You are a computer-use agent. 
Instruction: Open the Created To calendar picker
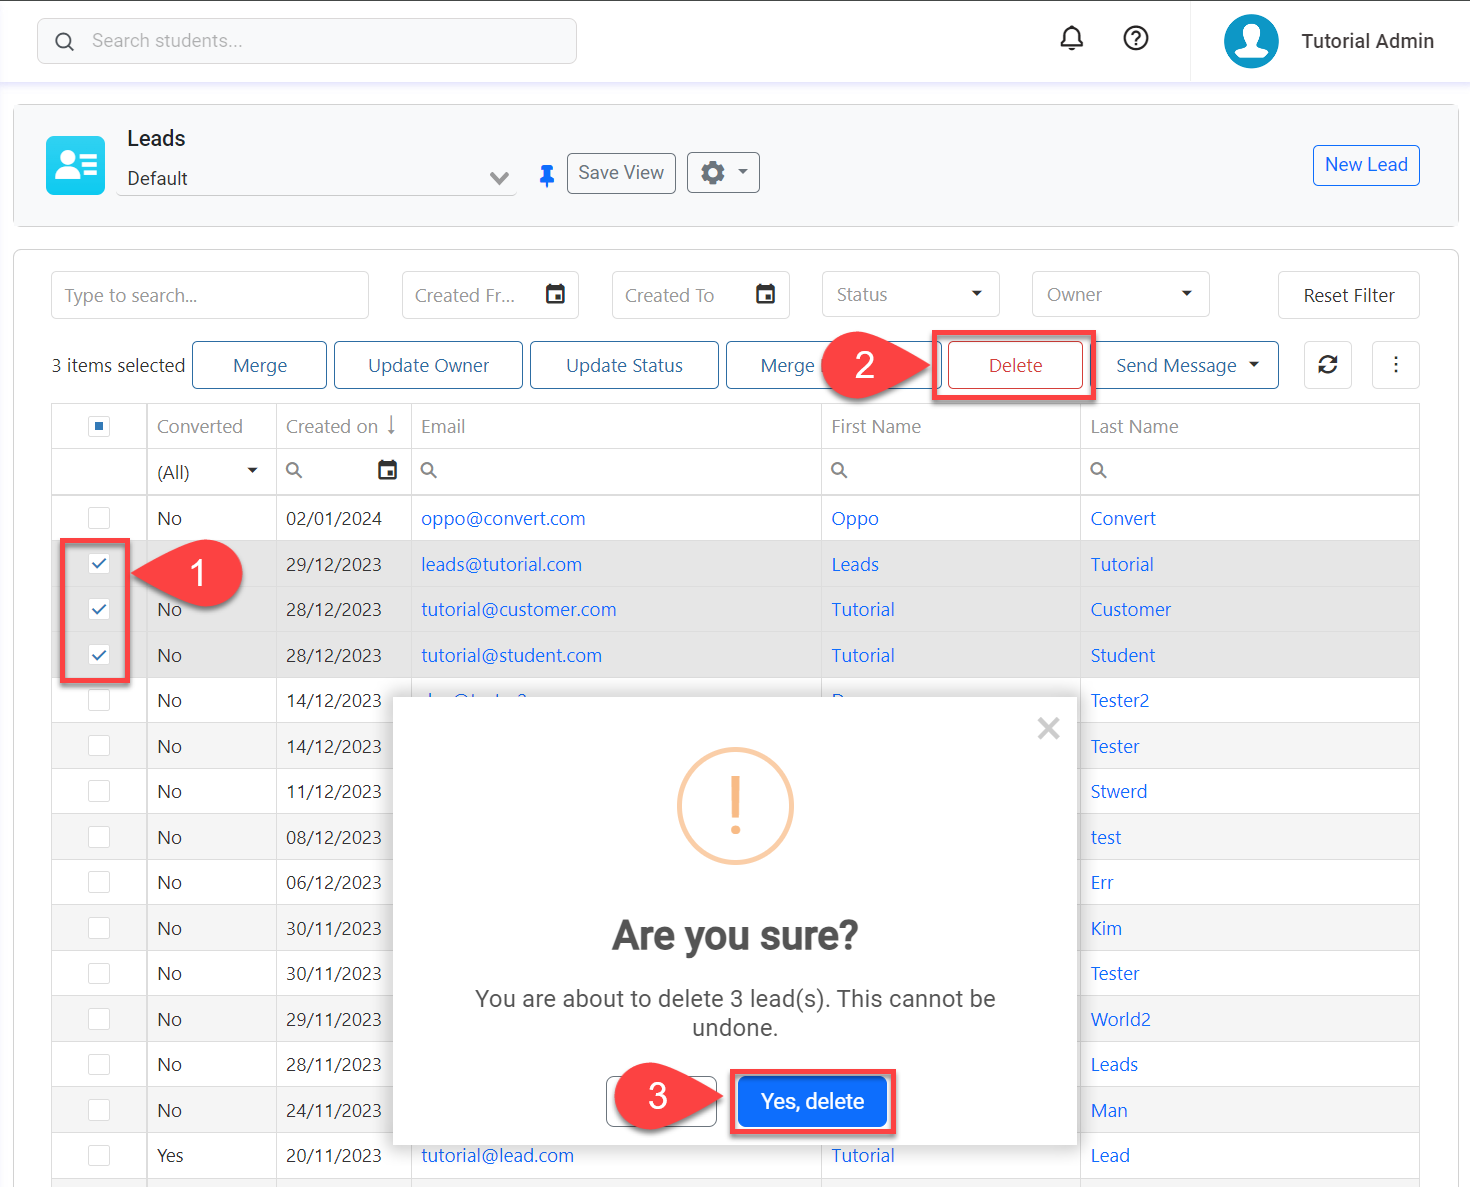pos(765,294)
